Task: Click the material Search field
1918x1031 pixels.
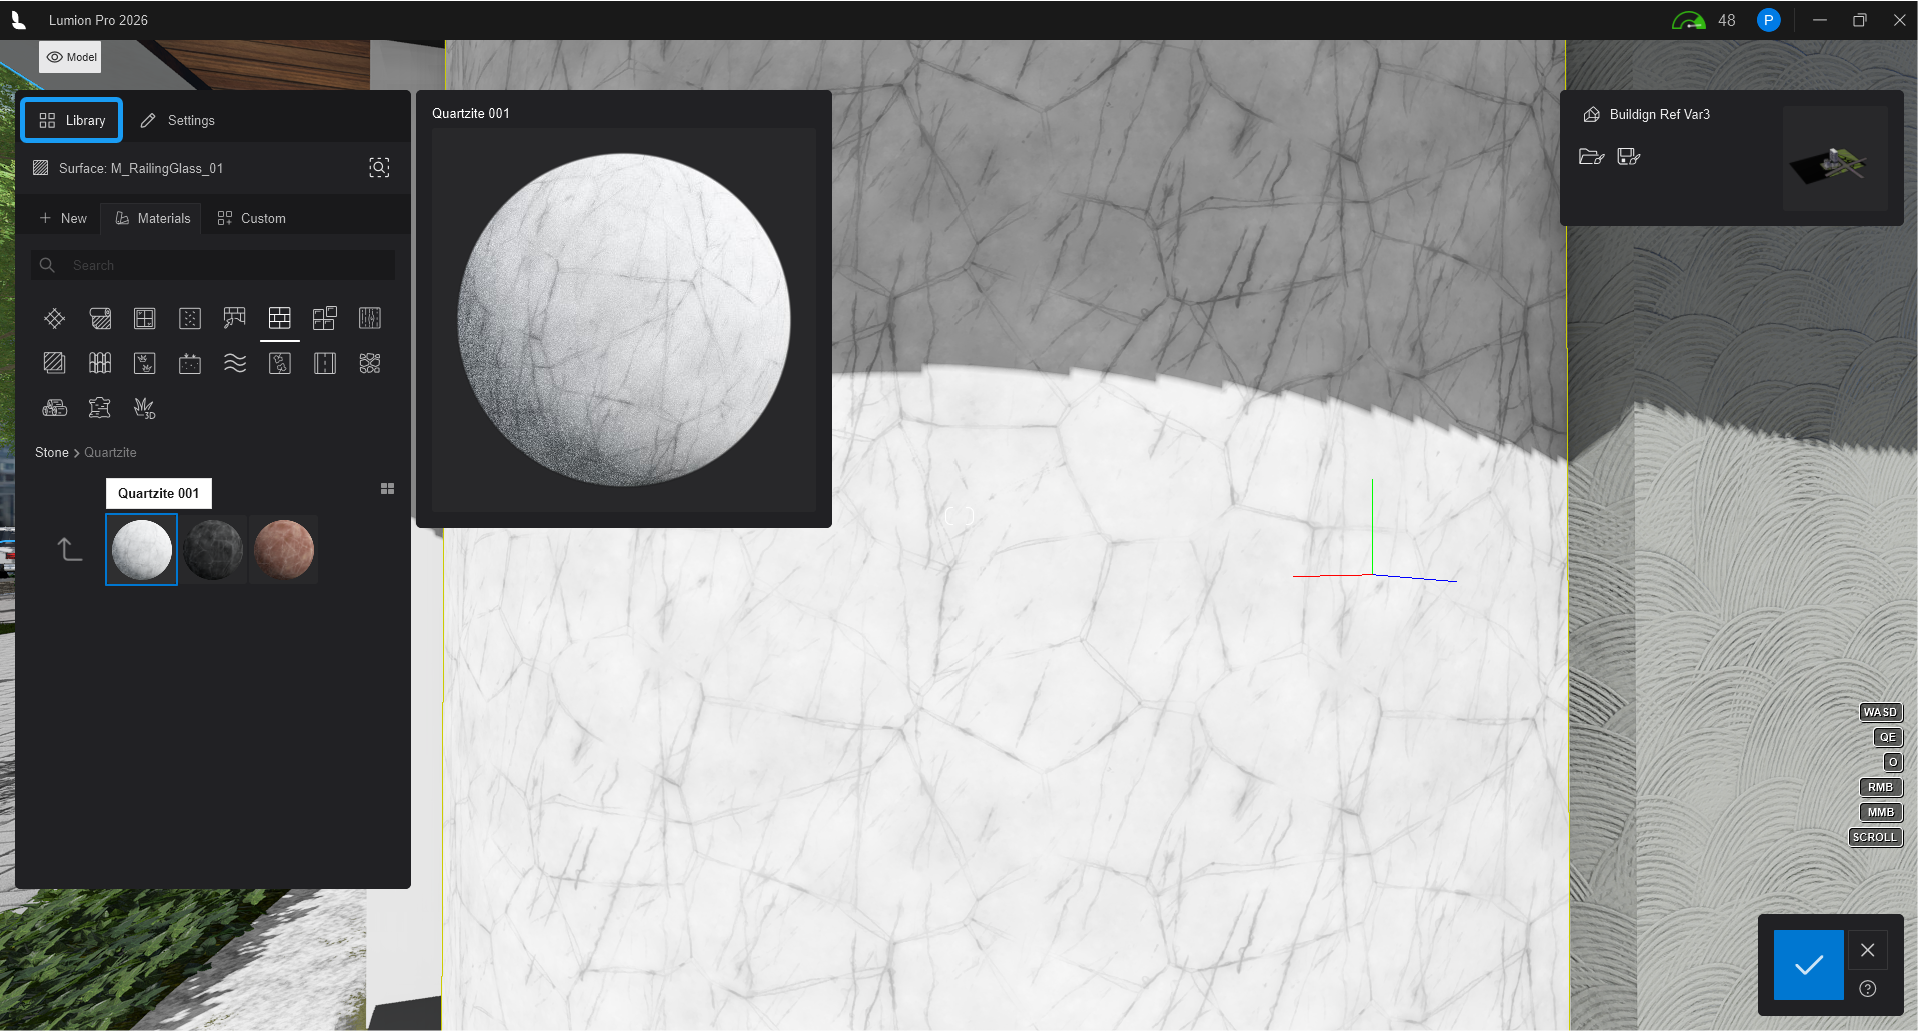Action: click(212, 265)
